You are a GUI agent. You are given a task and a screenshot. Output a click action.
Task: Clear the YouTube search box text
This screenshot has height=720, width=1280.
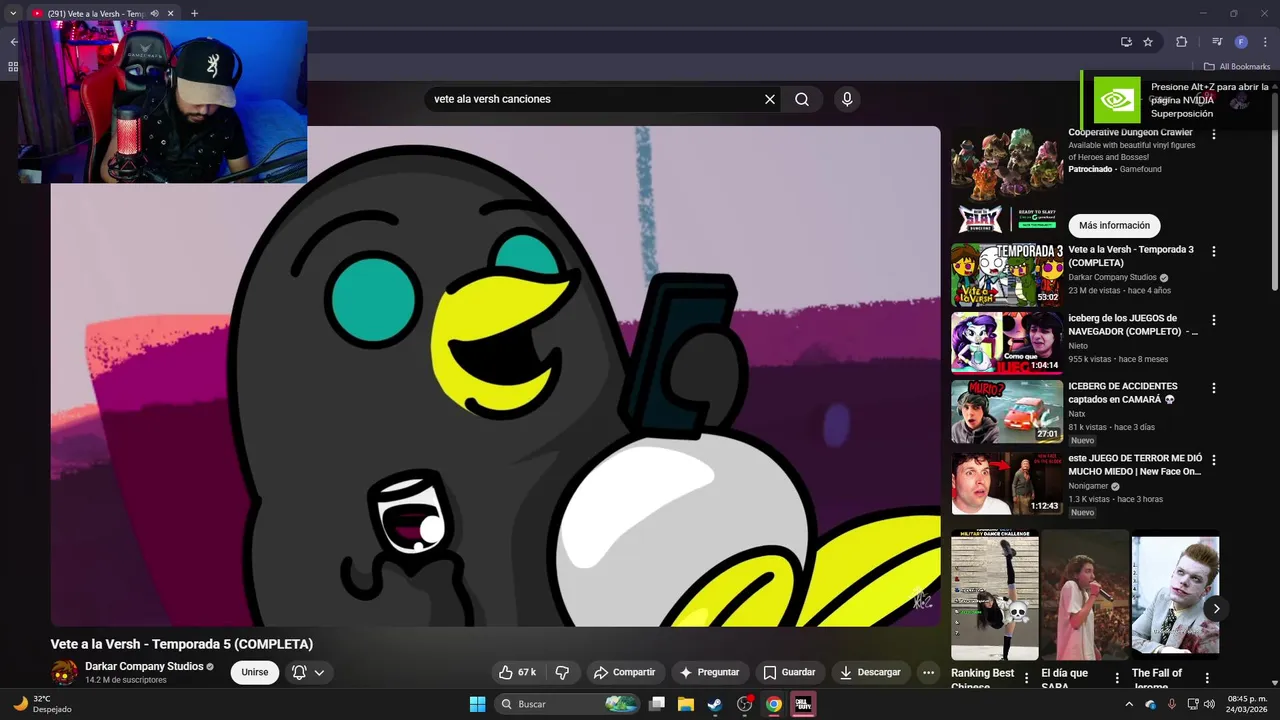770,99
